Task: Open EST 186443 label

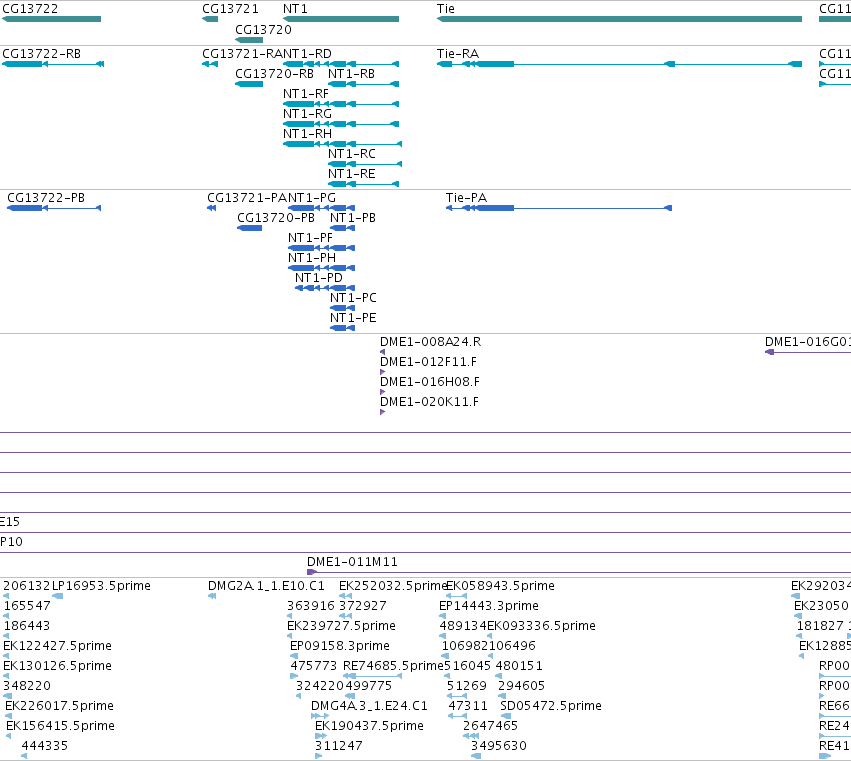Action: coord(27,626)
